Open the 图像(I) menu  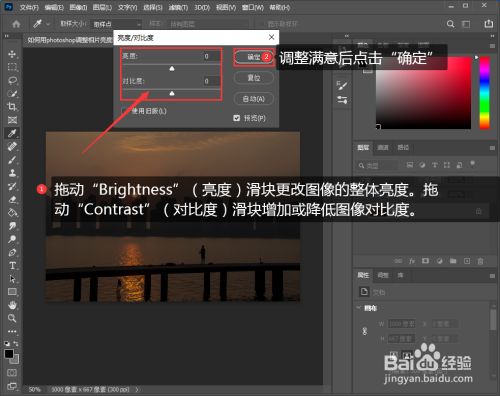(x=78, y=7)
